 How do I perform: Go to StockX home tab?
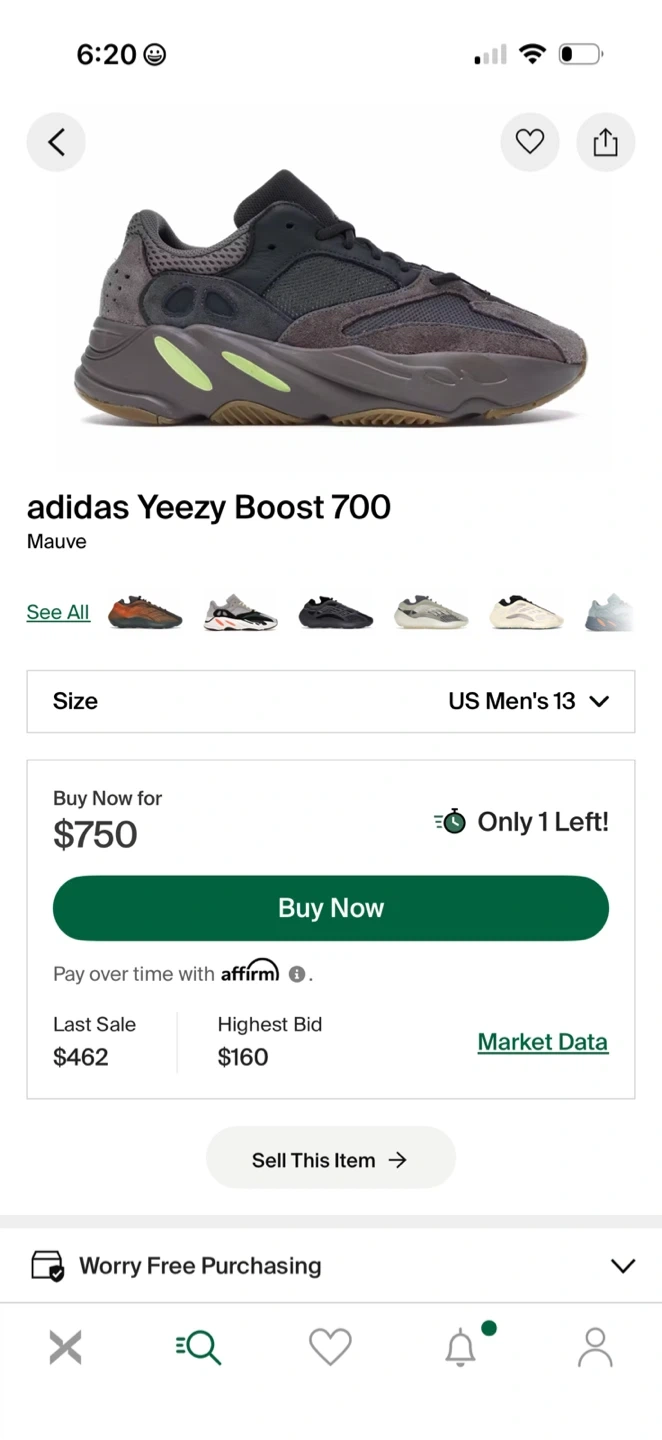(65, 1348)
